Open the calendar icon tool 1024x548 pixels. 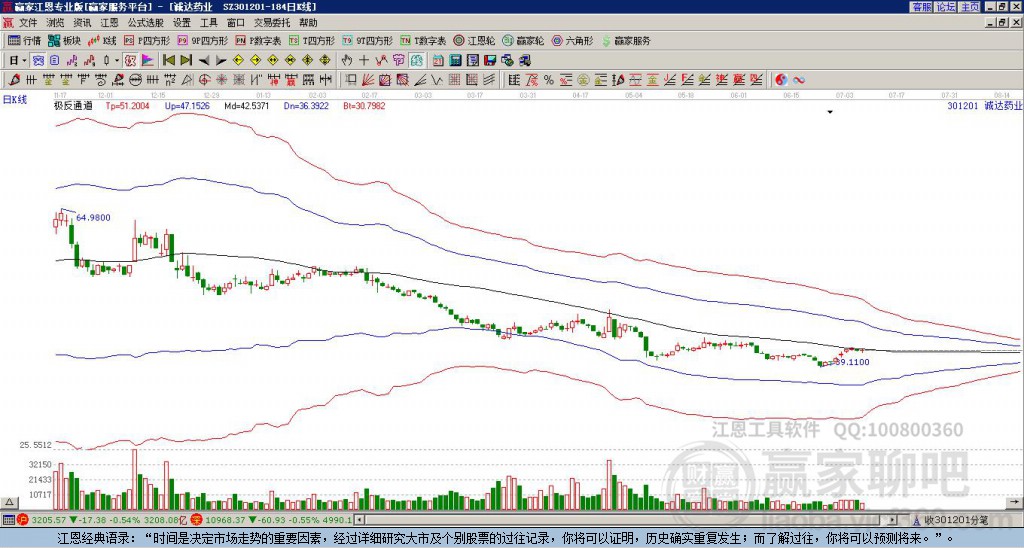438,61
